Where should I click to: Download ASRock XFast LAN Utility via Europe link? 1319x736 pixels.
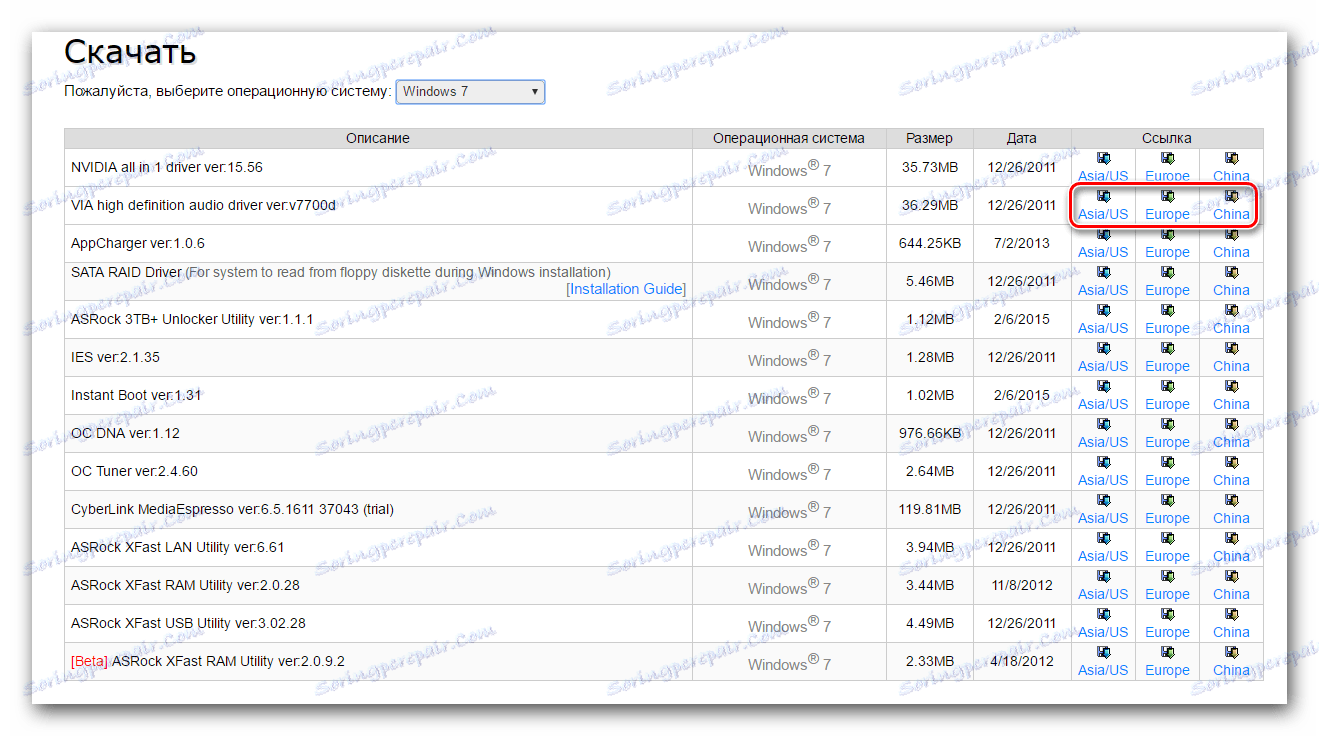point(1167,556)
